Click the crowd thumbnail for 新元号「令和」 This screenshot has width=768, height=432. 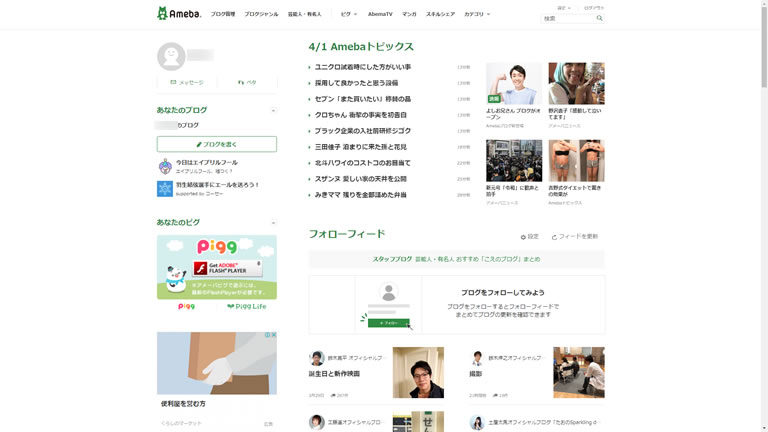coord(514,161)
